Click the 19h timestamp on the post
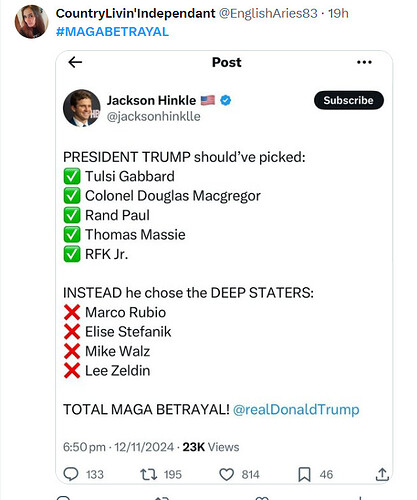 [x=338, y=13]
